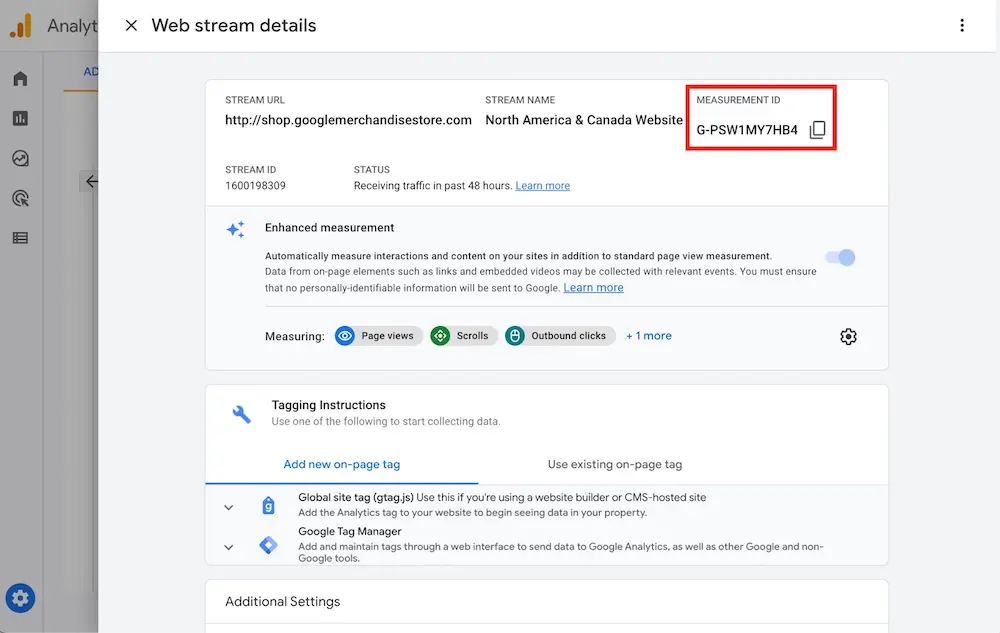This screenshot has height=633, width=1000.
Task: Open Explore icon in the sidebar
Action: (20, 158)
